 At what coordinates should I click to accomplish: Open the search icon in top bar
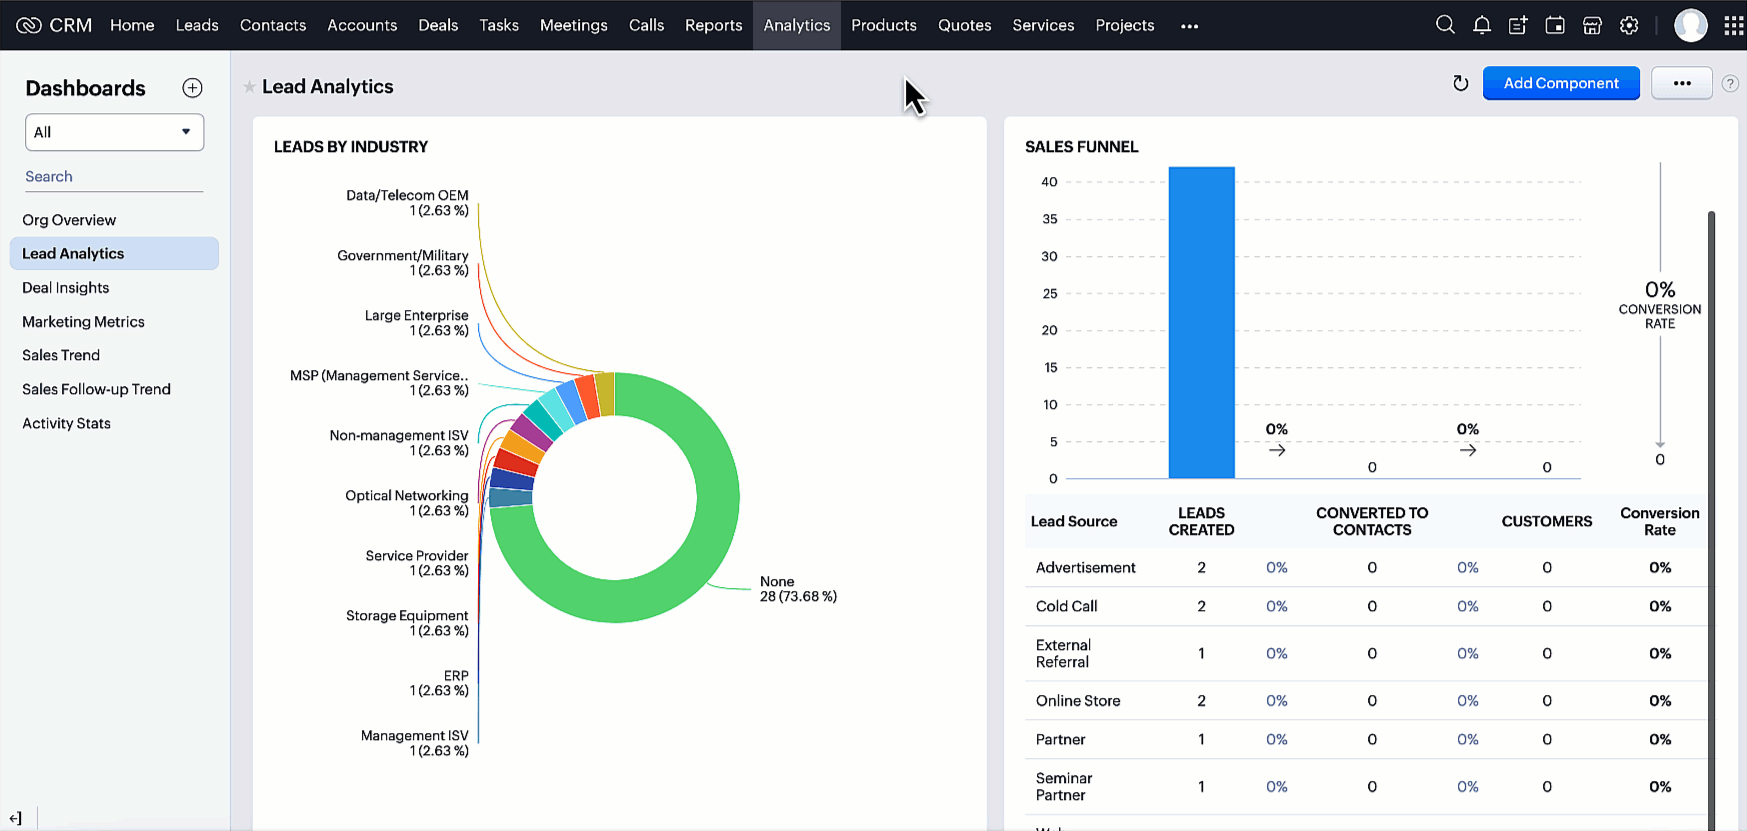click(x=1444, y=25)
